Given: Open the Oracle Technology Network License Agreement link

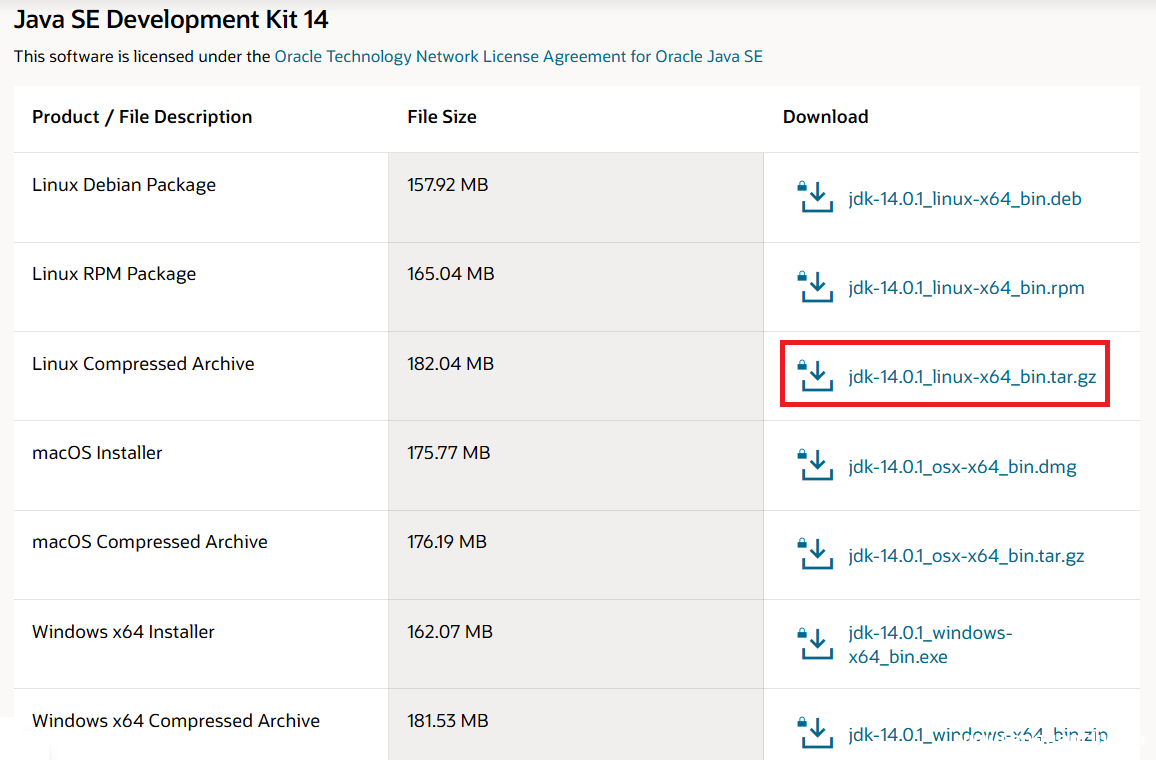Looking at the screenshot, I should [x=518, y=56].
